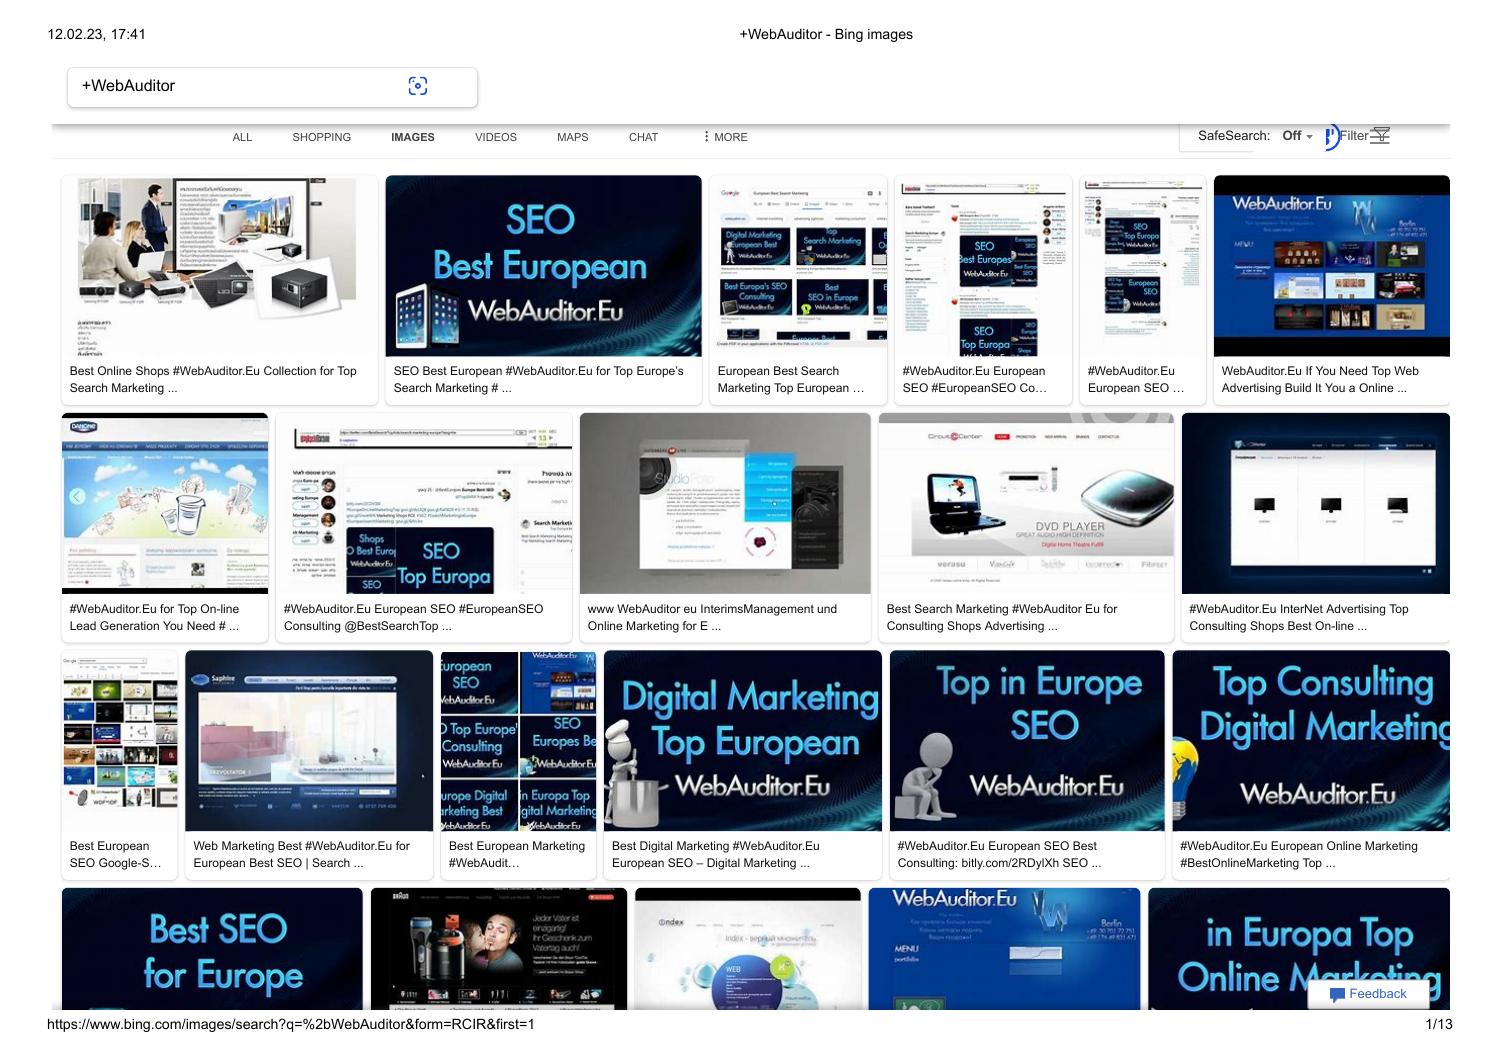The image size is (1500, 1061).
Task: Click the Filter funnel icon
Action: point(1381,135)
